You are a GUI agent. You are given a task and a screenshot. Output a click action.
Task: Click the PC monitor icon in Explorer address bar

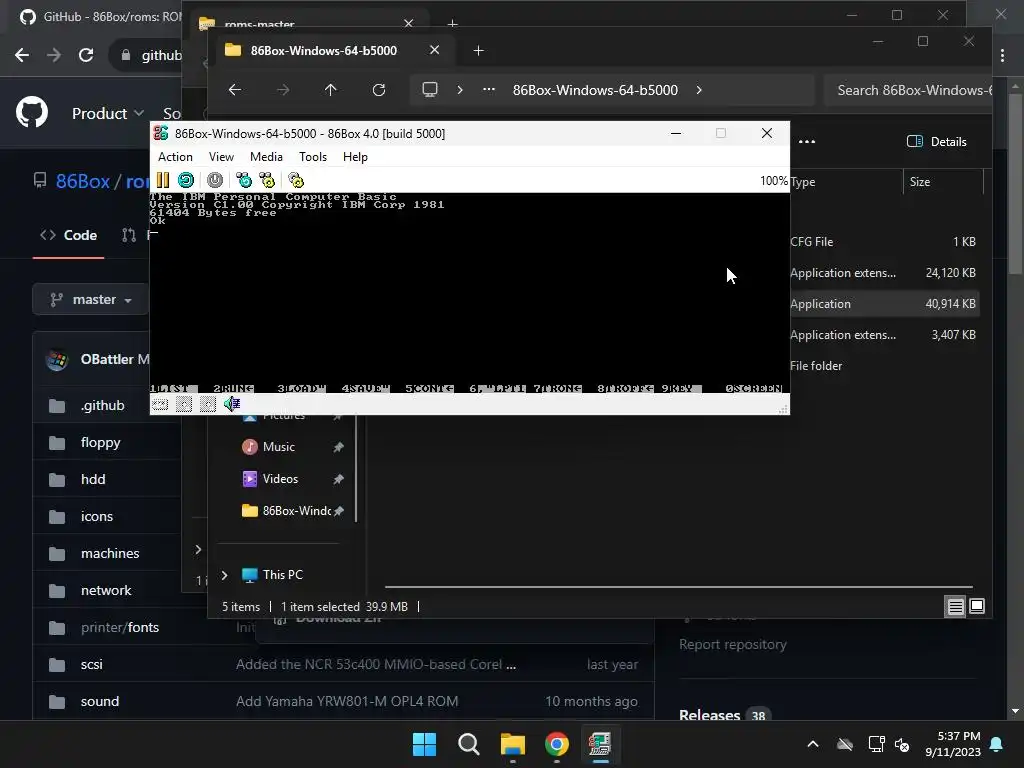point(430,90)
